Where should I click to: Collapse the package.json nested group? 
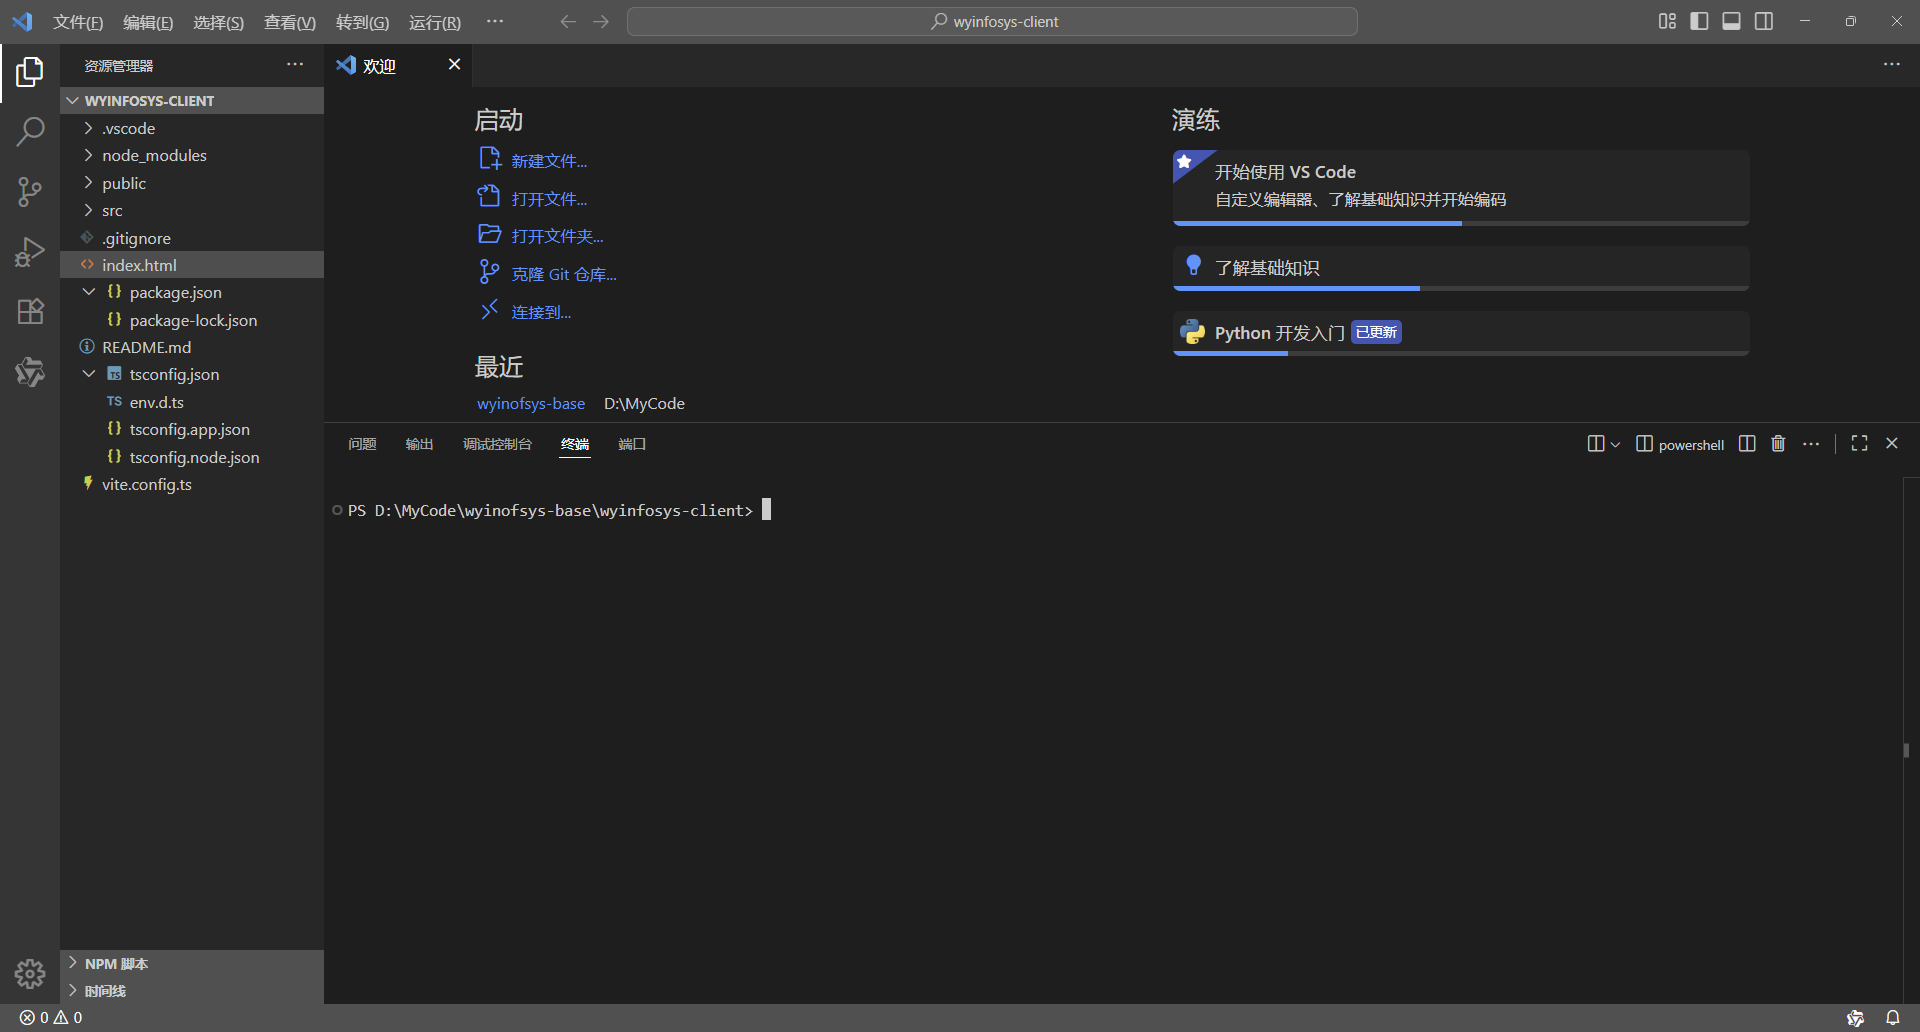[89, 292]
